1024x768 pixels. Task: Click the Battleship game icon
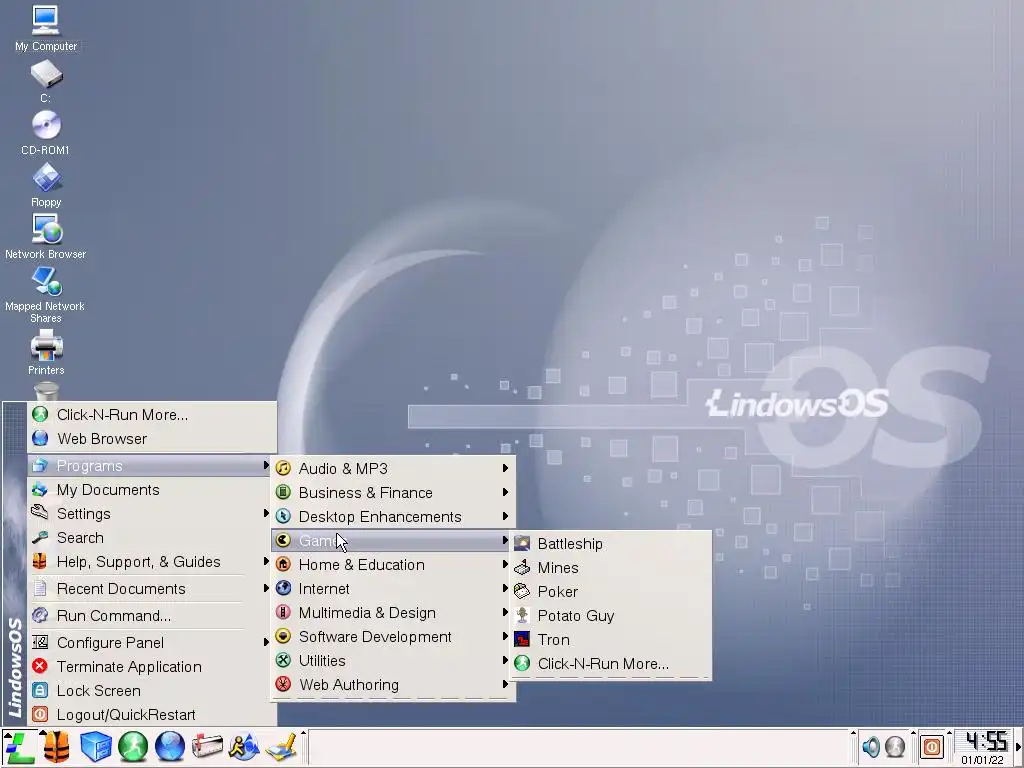click(522, 543)
